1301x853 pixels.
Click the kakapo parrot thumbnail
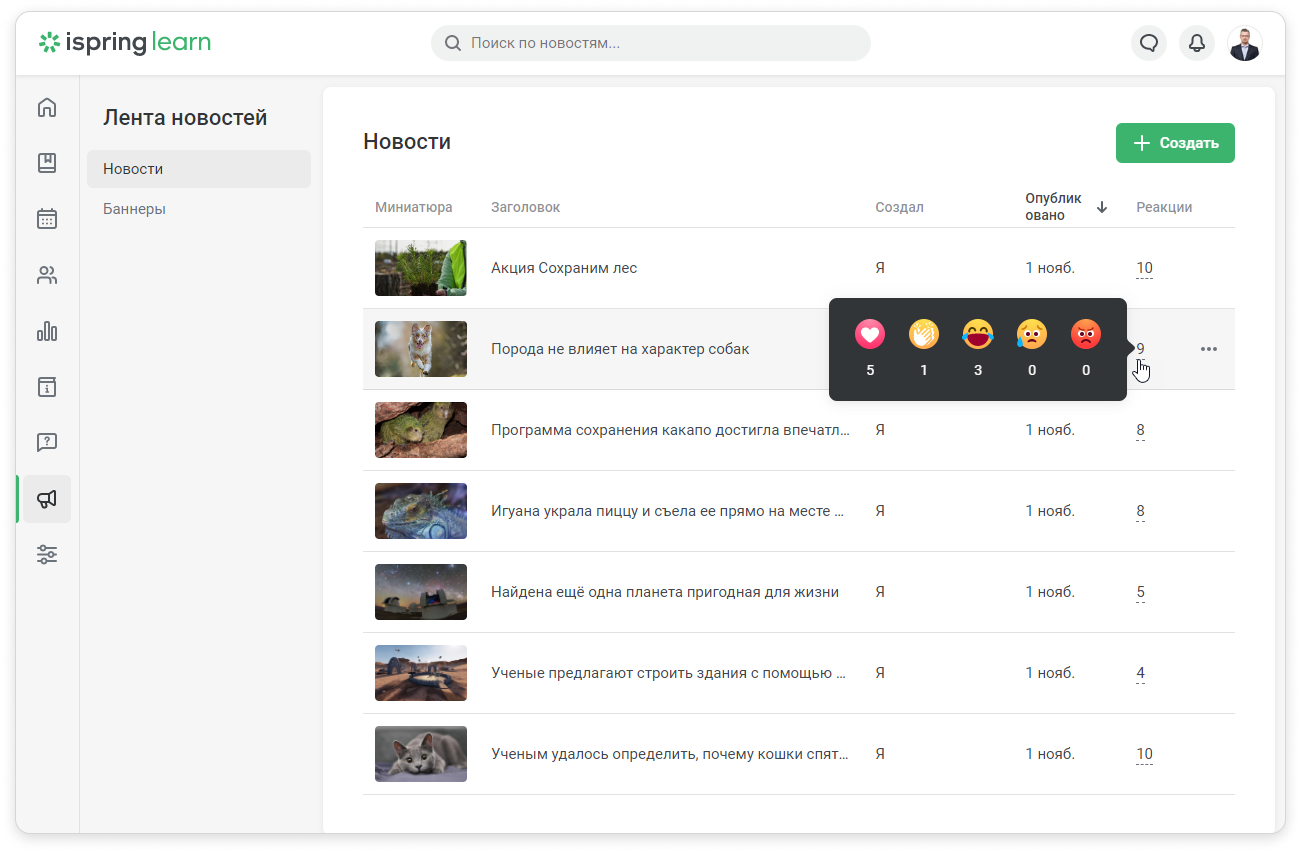[x=421, y=430]
